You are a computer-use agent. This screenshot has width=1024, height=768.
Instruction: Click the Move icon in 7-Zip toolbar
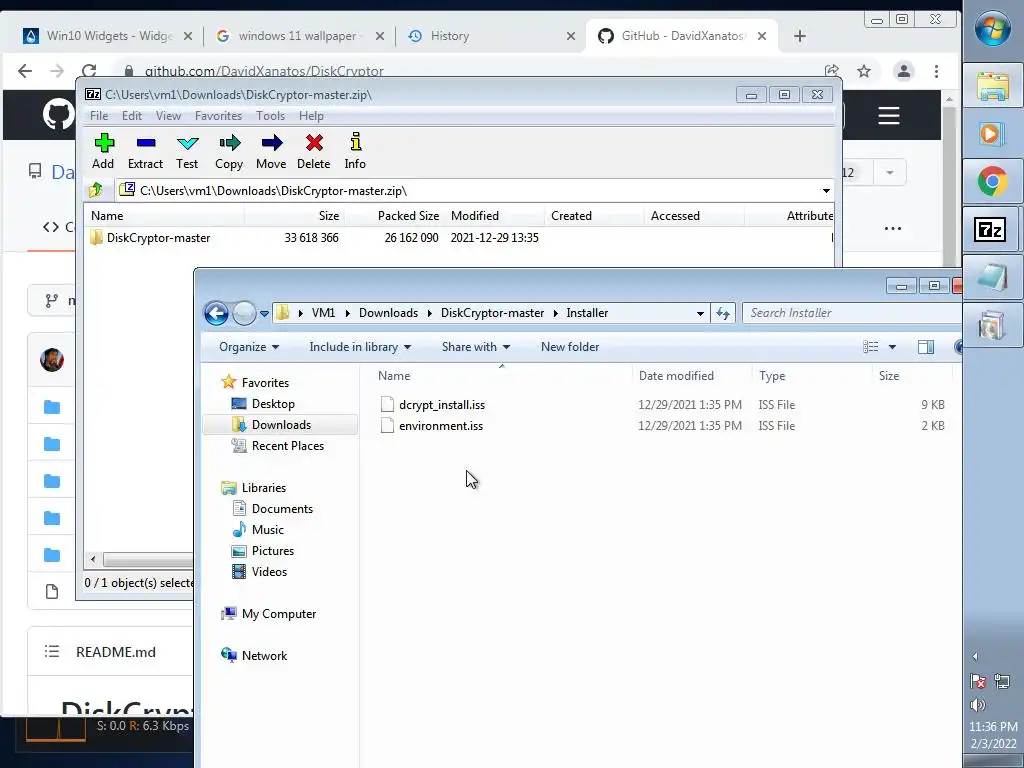tap(271, 152)
